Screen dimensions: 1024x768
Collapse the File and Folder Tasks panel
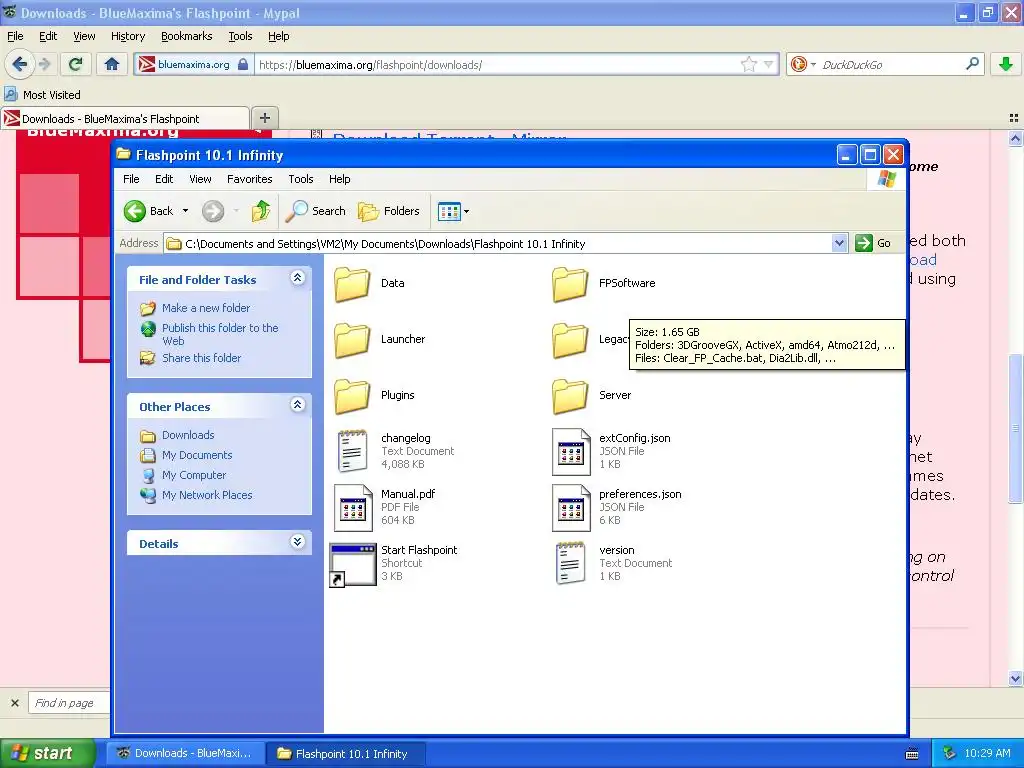tap(297, 278)
